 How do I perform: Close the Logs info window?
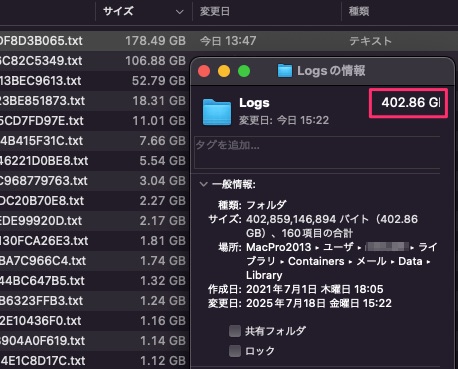pos(204,71)
